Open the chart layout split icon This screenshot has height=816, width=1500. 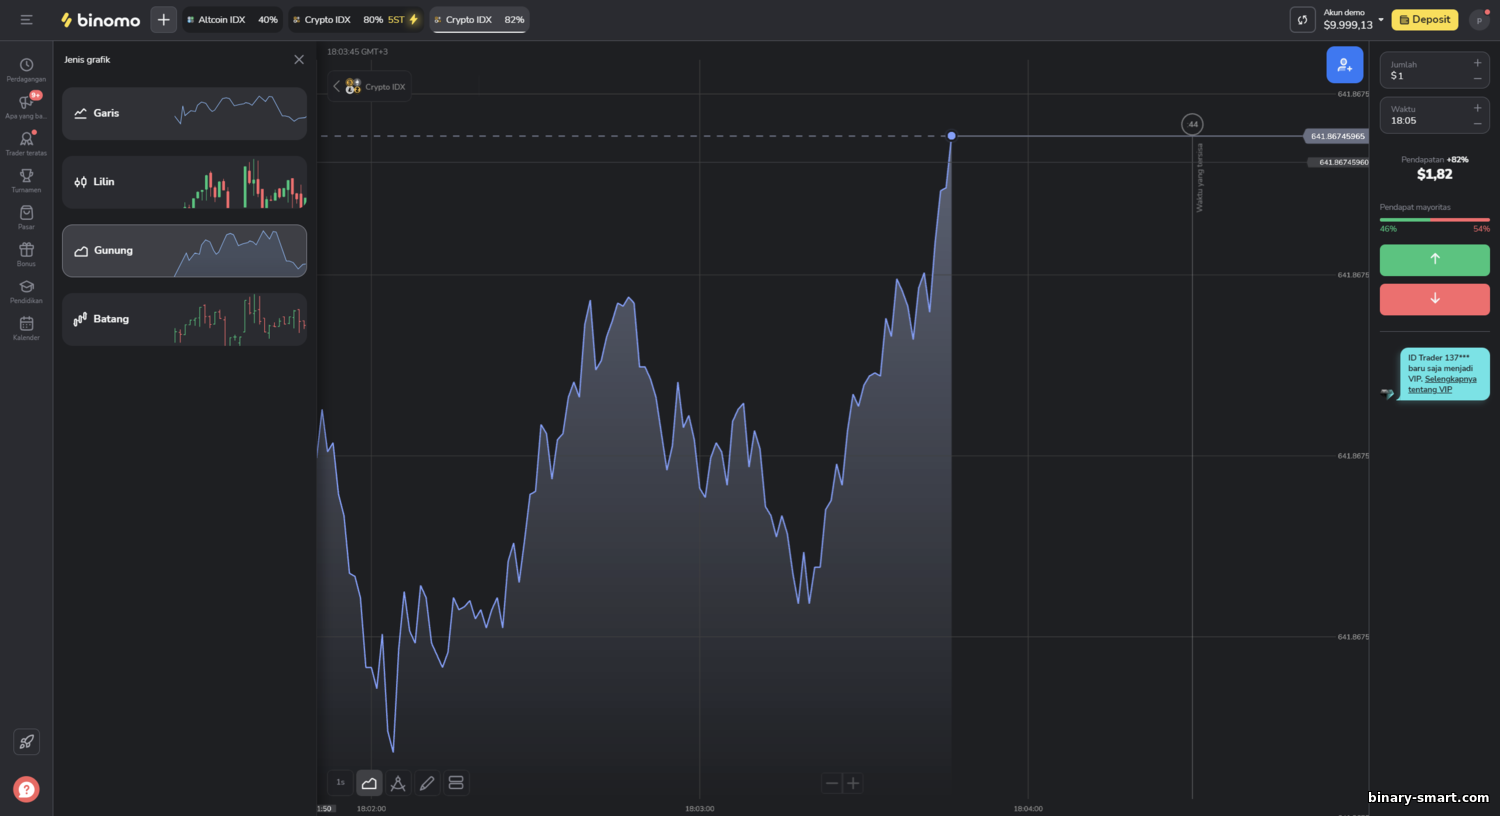pos(456,783)
